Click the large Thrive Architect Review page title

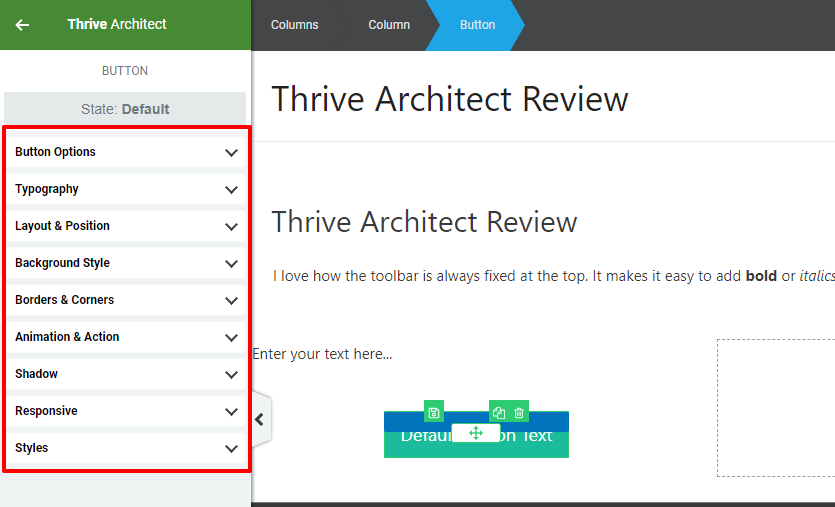coord(450,99)
